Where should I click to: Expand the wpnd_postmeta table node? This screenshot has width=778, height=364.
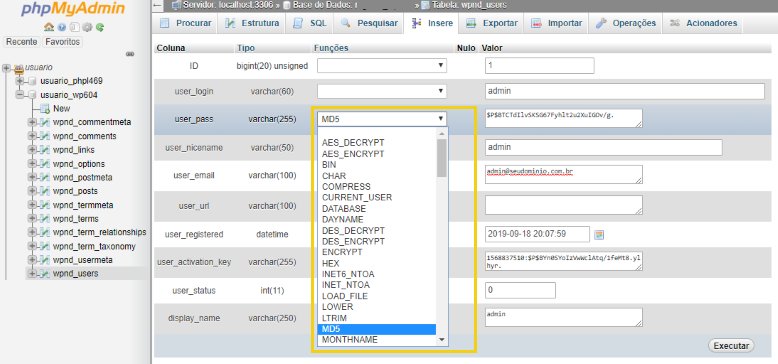click(32, 178)
